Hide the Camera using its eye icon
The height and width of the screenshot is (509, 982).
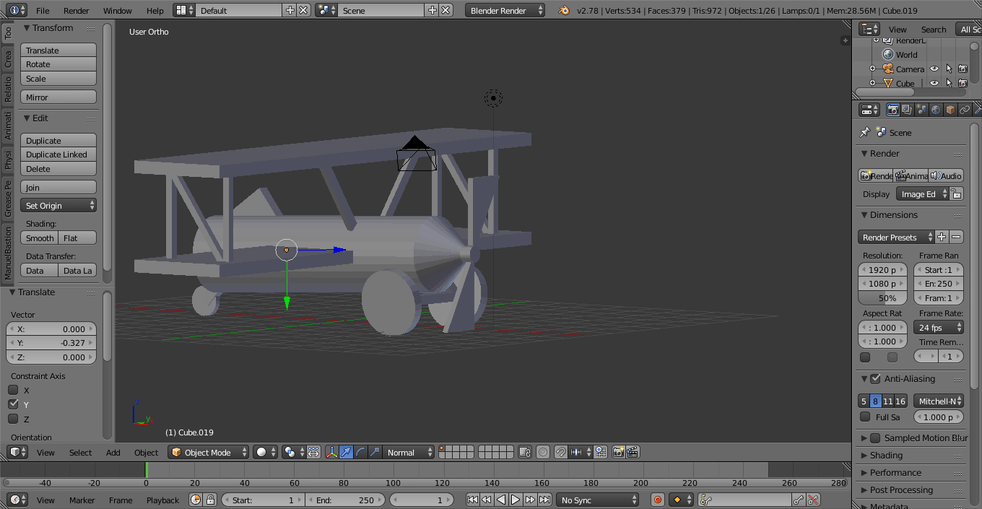click(934, 69)
